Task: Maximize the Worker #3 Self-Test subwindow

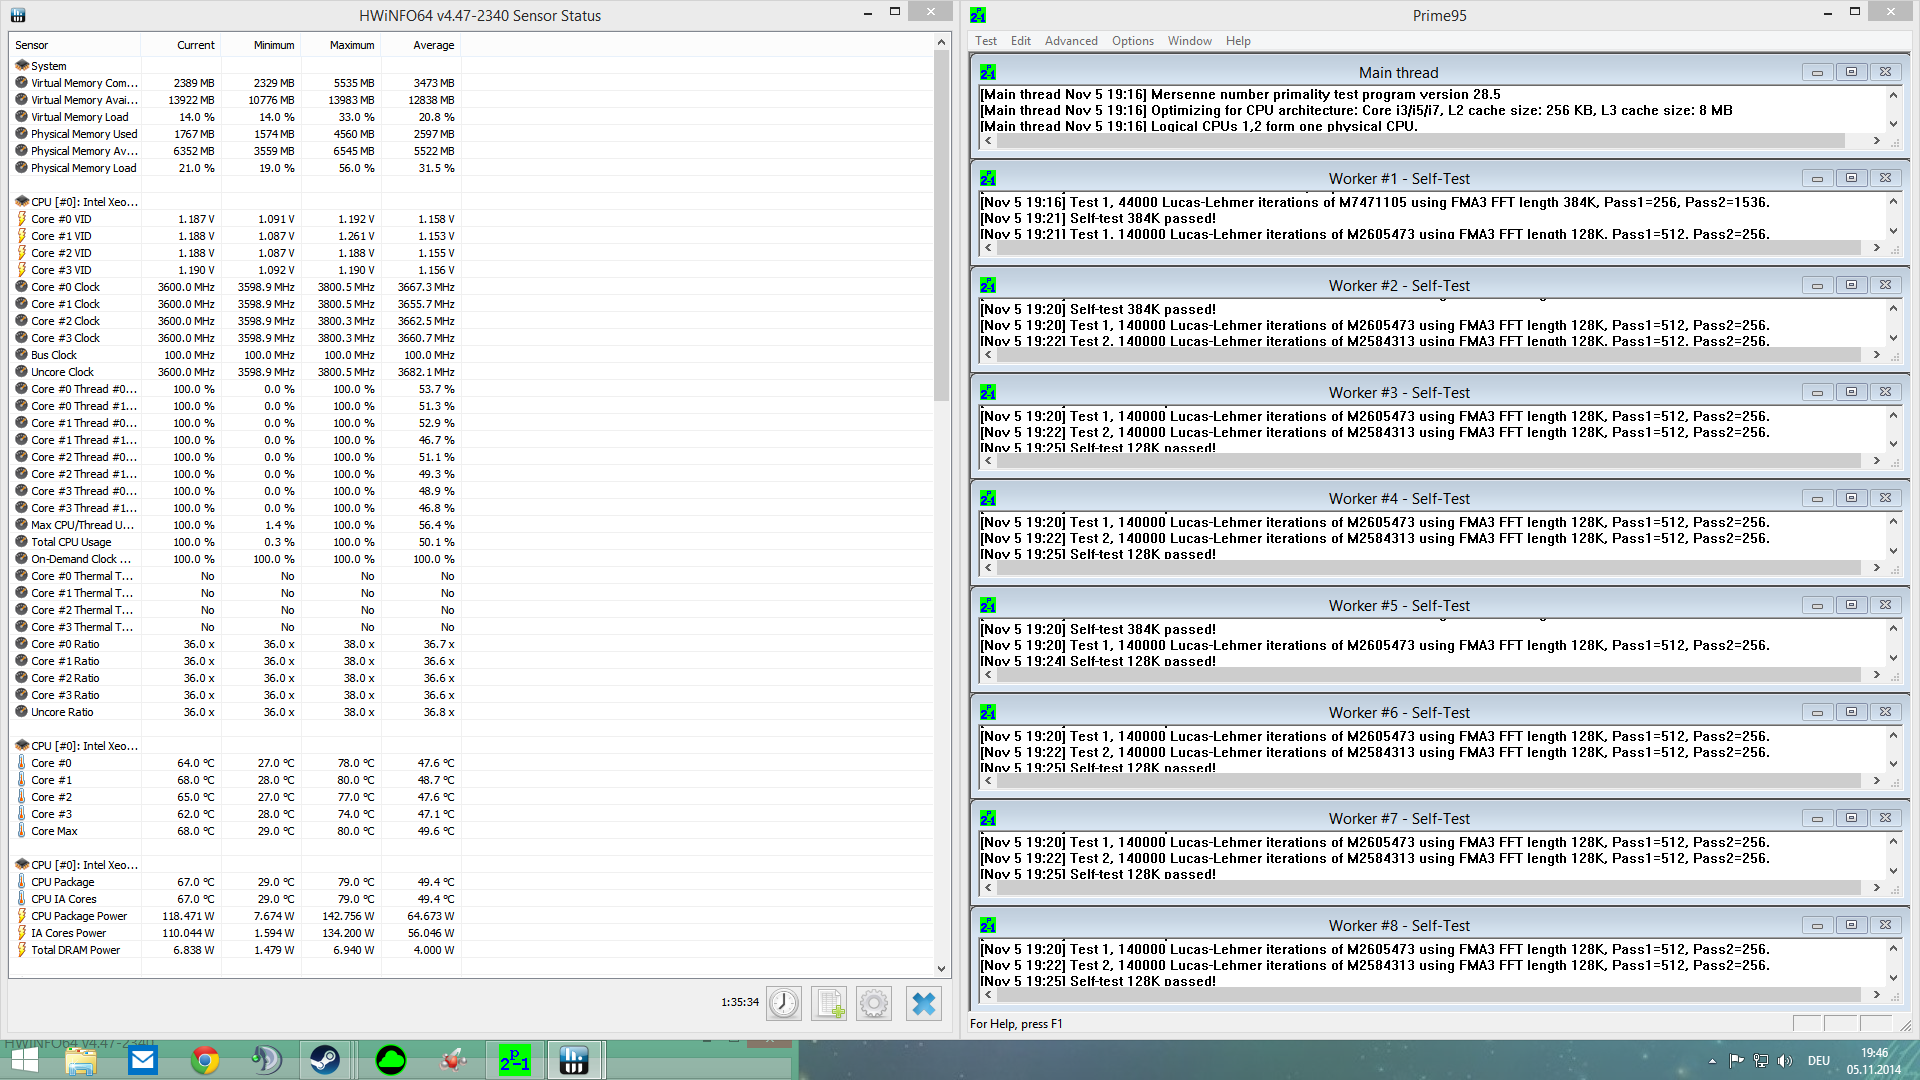Action: point(1851,392)
